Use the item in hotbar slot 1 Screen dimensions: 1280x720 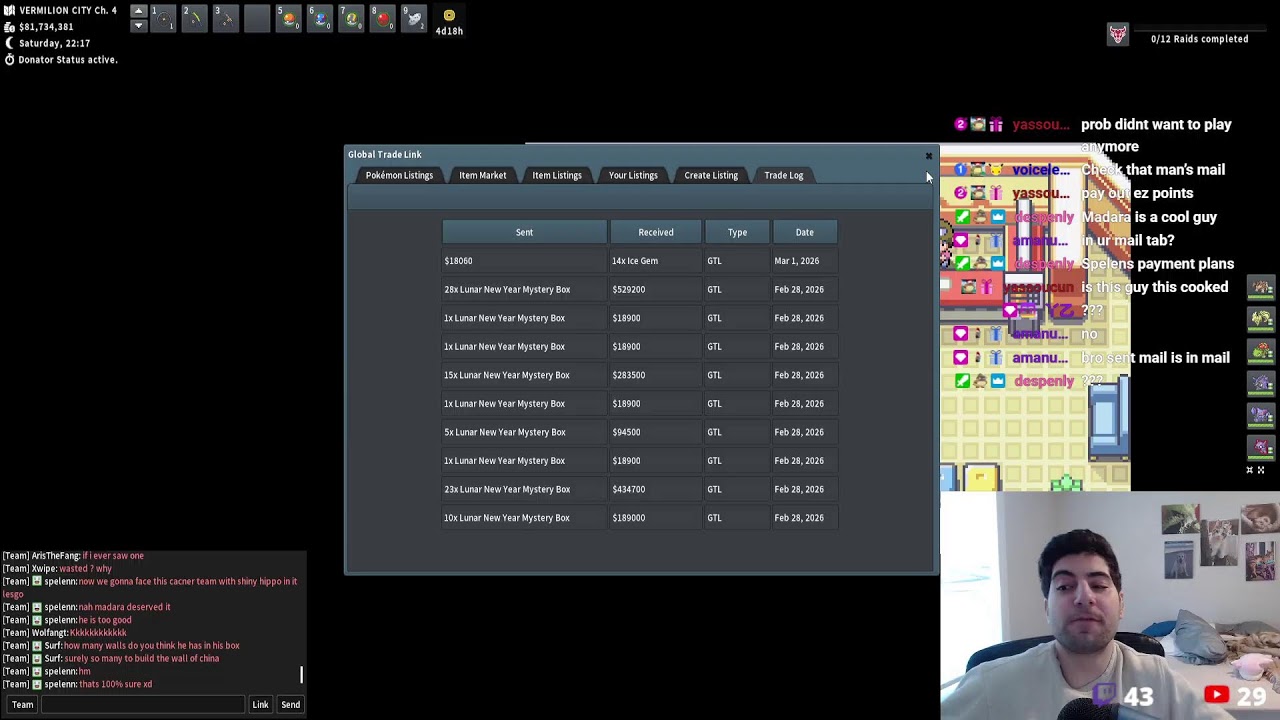(x=163, y=18)
